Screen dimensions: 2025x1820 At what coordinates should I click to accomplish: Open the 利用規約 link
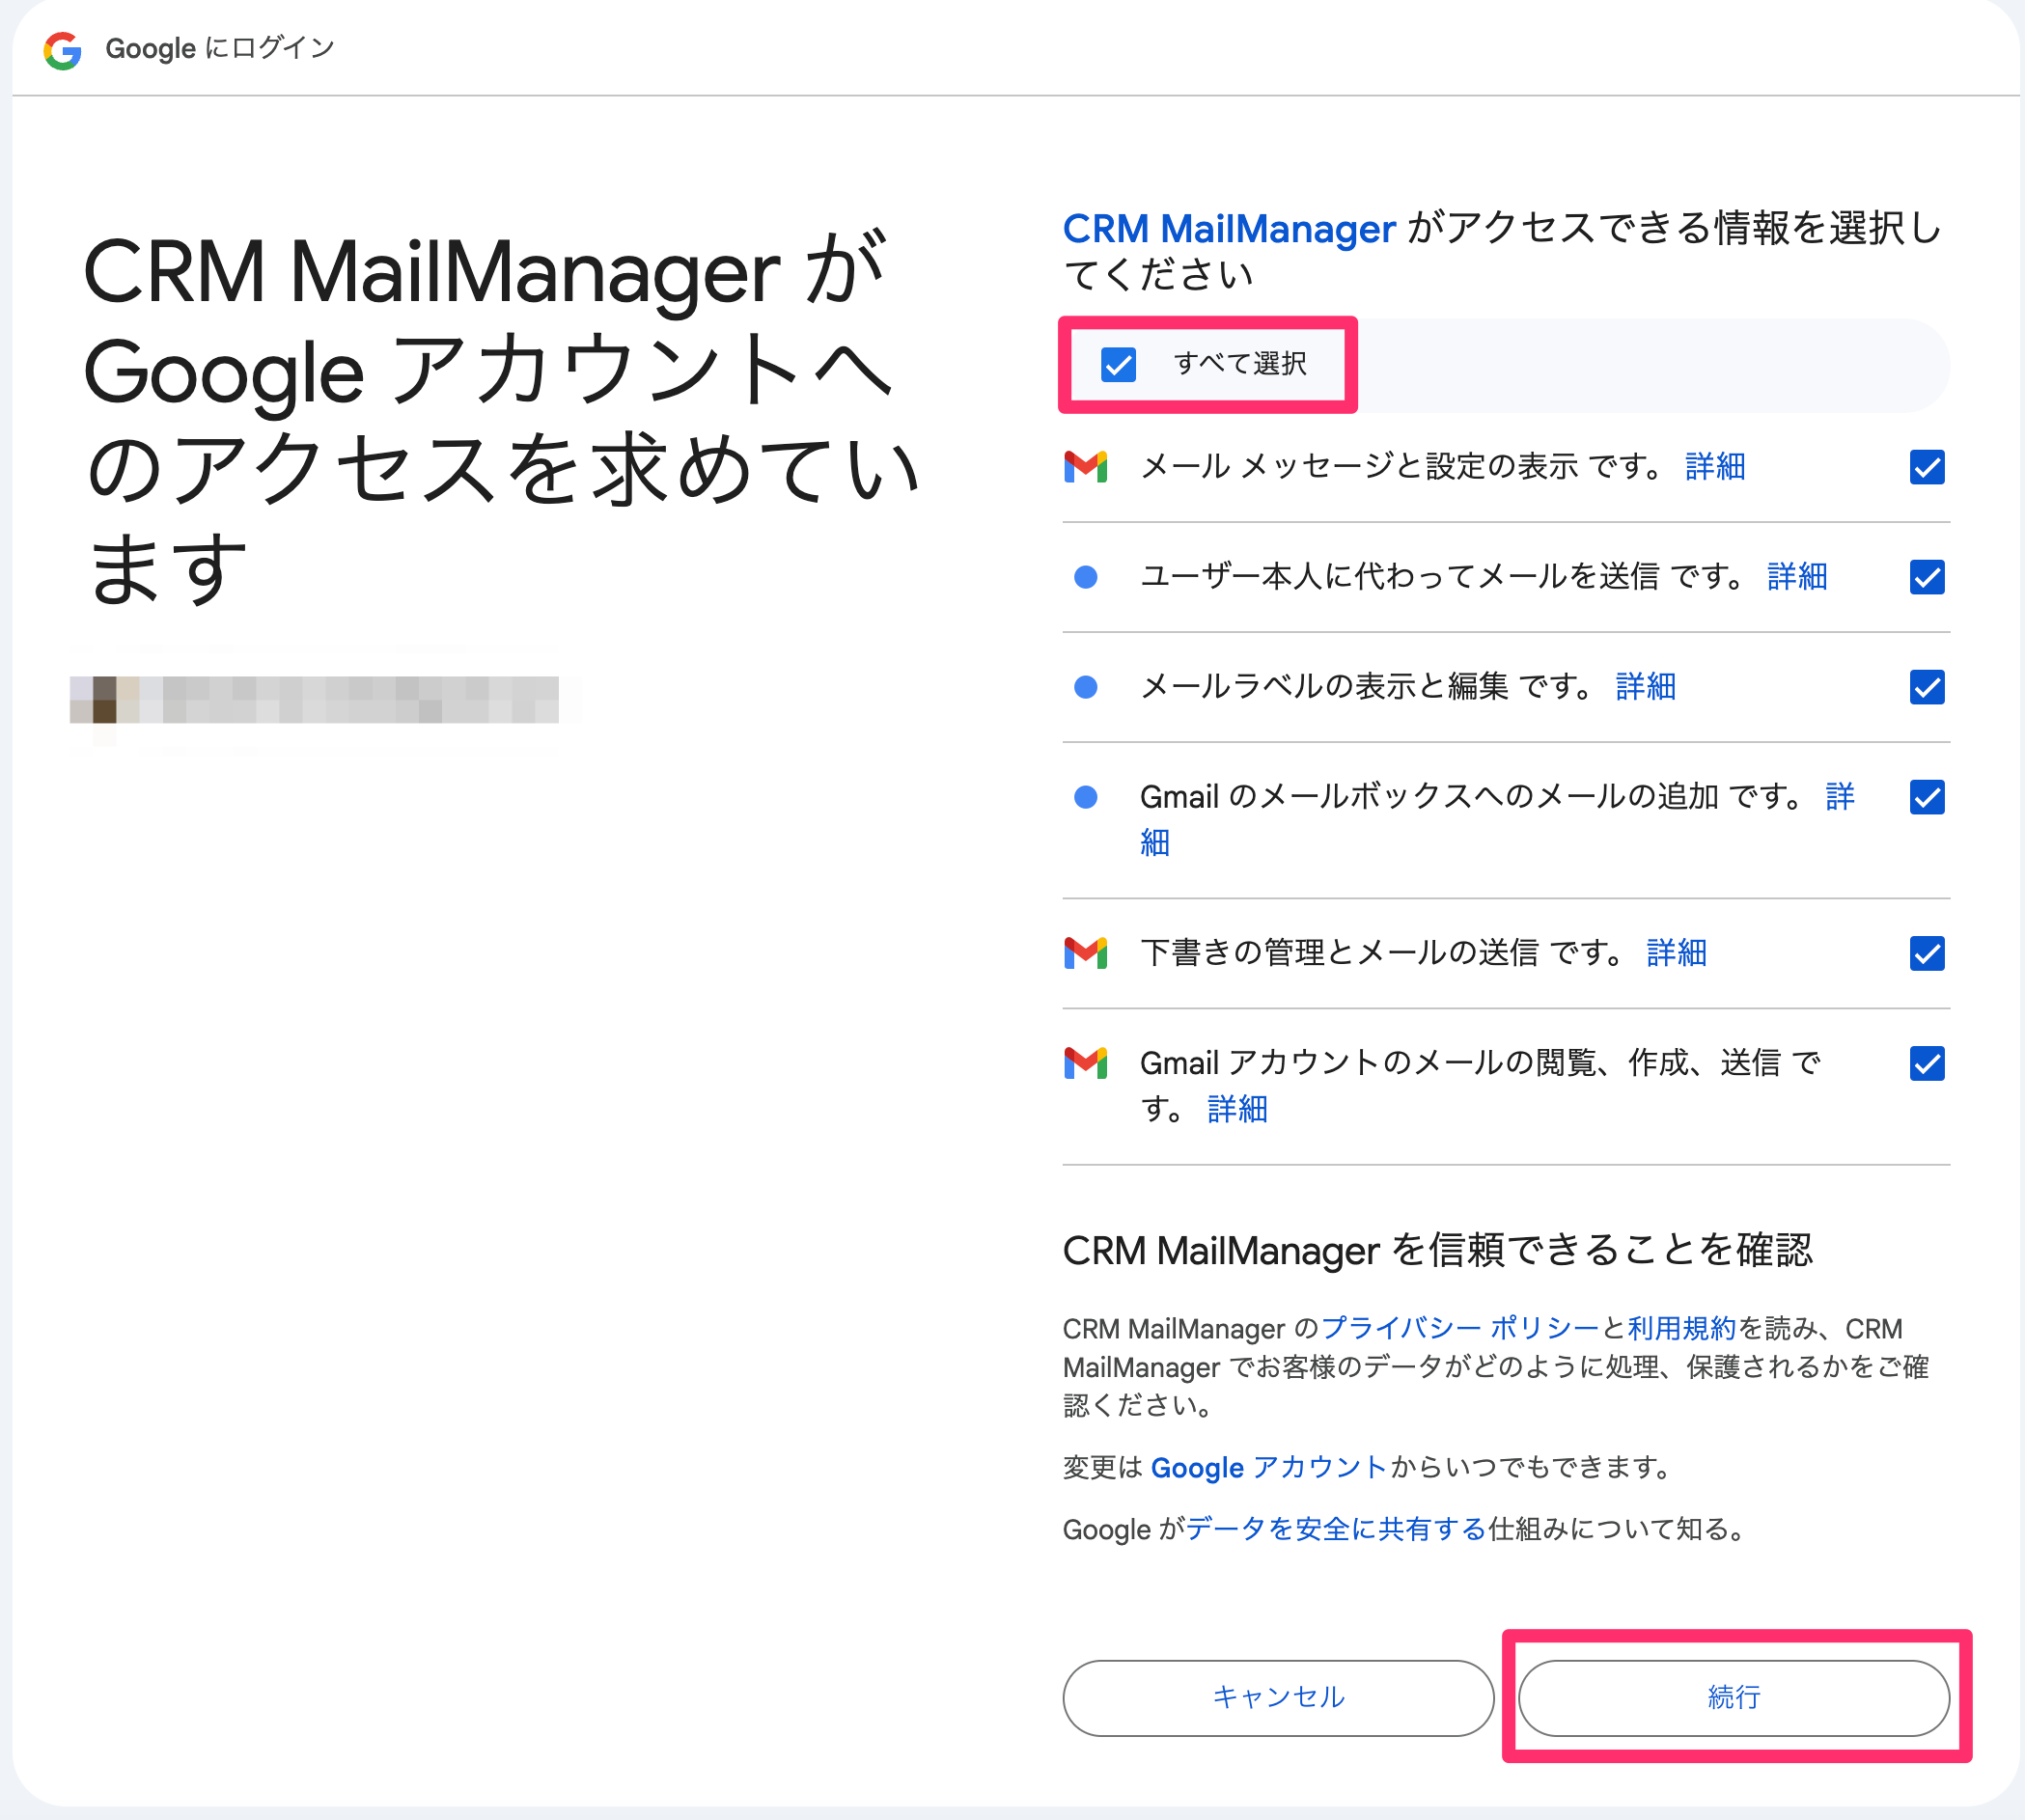point(1682,1328)
